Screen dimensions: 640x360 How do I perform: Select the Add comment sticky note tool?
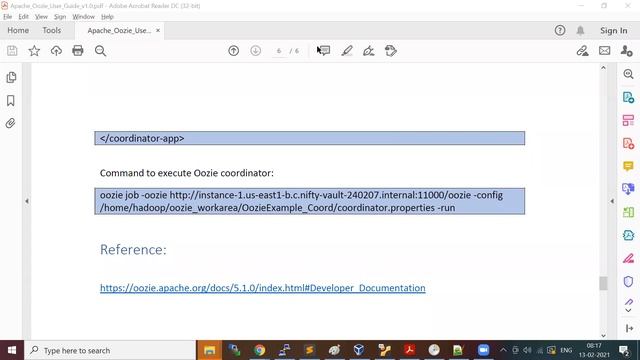click(x=324, y=51)
